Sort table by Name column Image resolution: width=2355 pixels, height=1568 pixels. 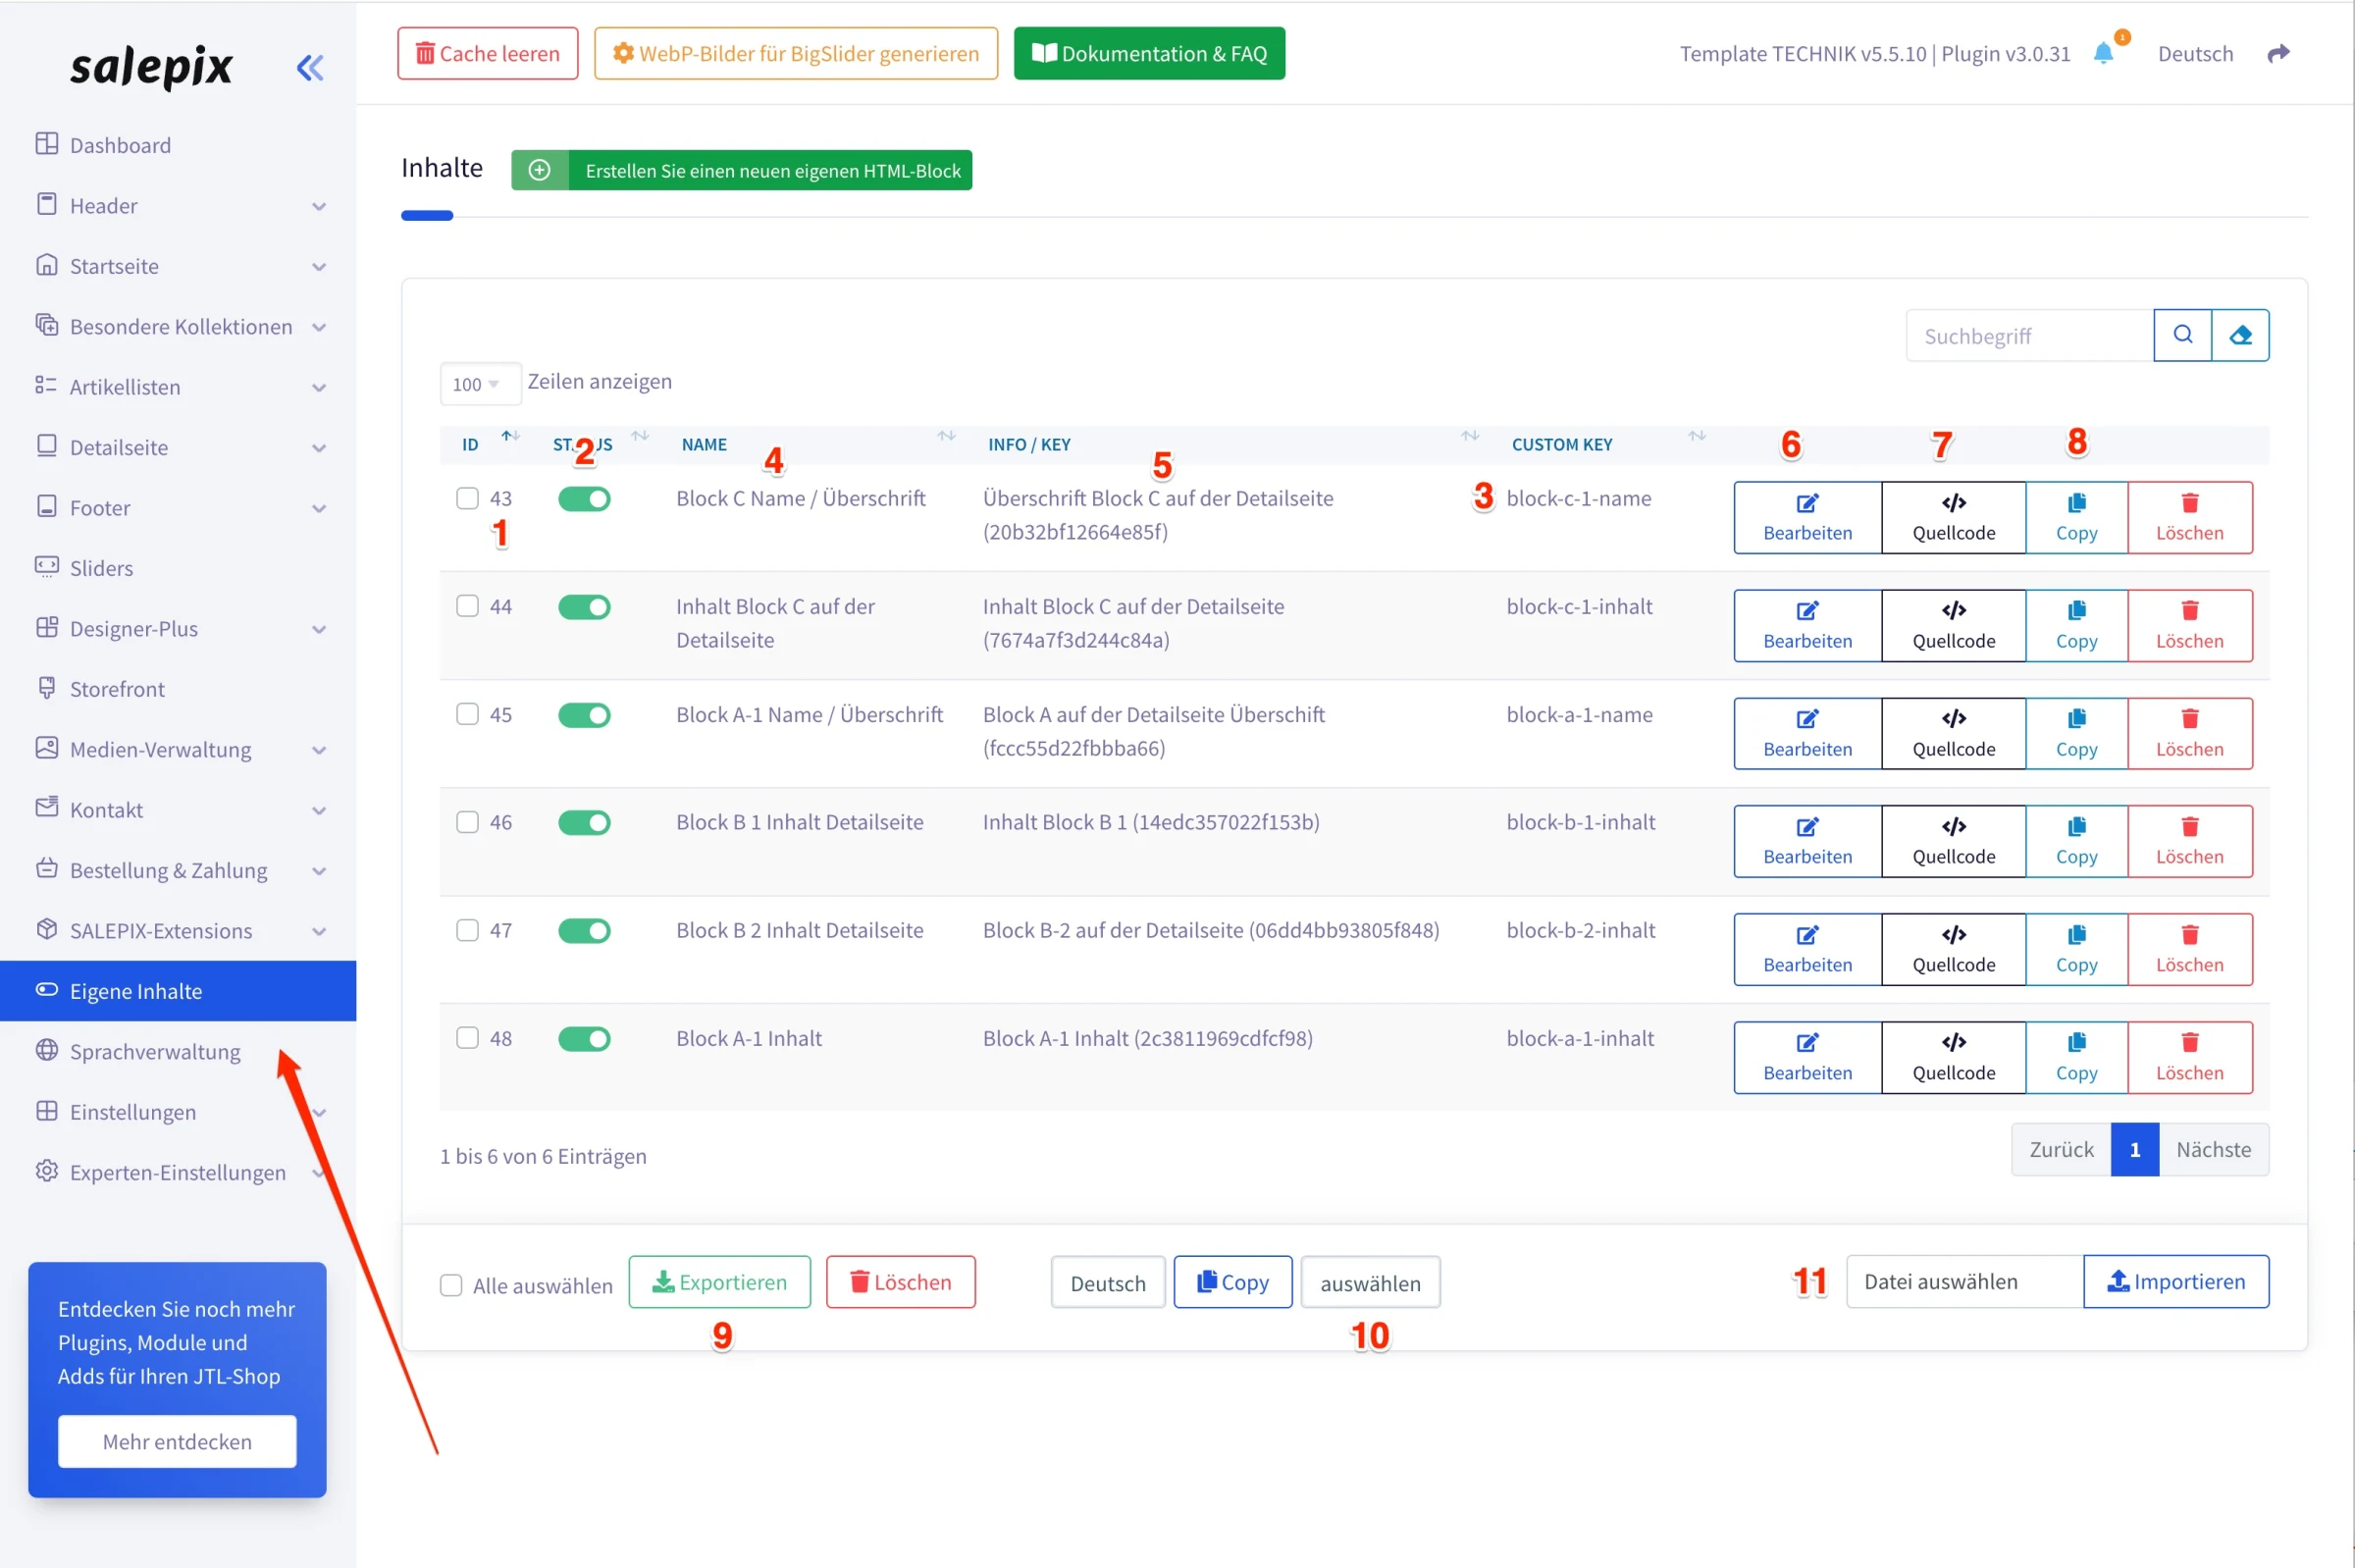coord(946,436)
